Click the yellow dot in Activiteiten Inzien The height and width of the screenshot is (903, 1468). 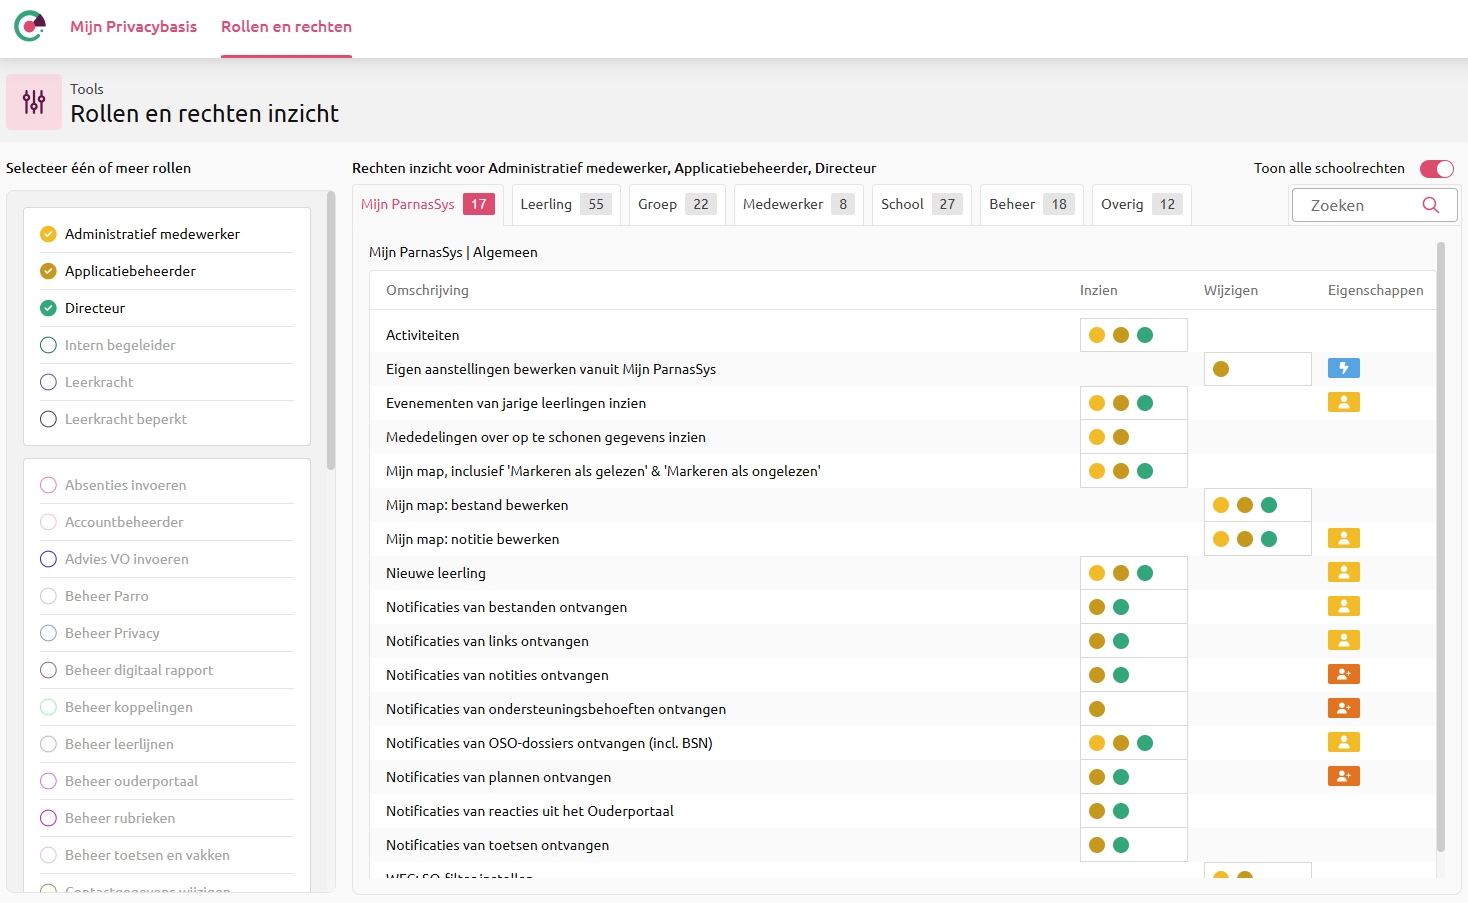1097,335
